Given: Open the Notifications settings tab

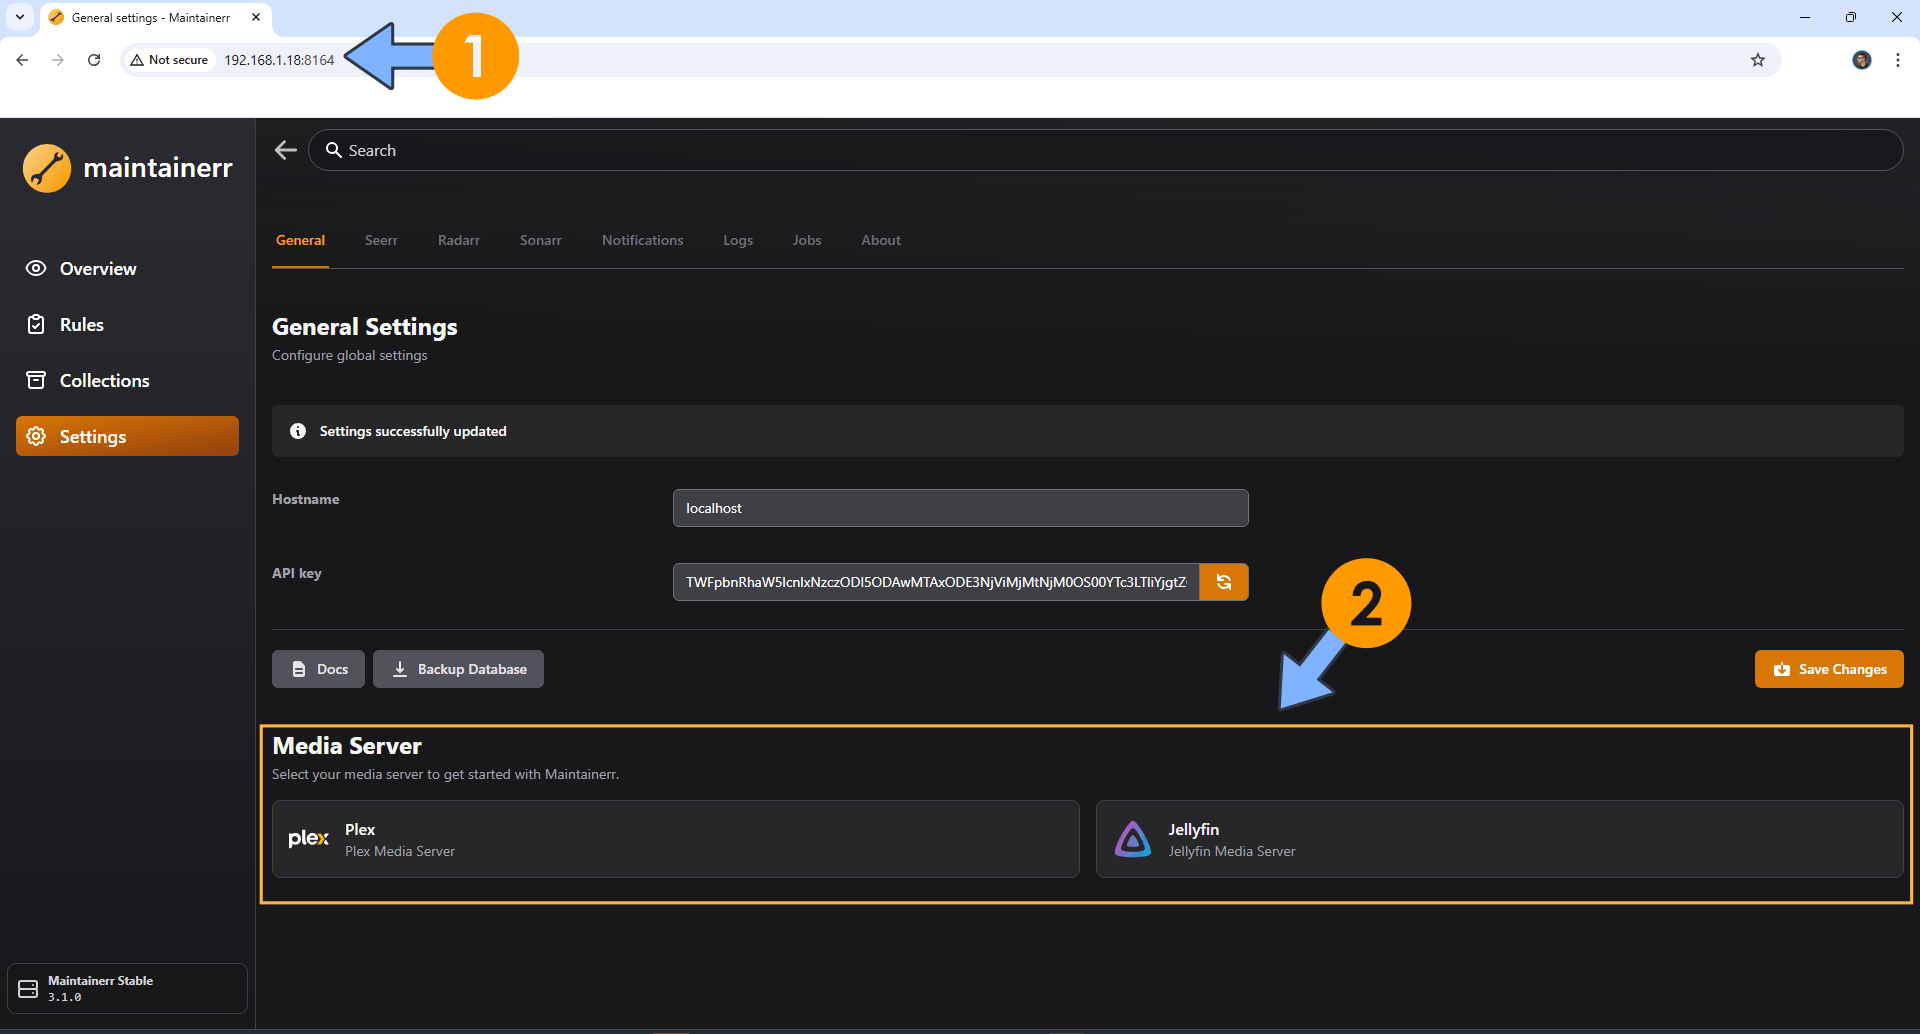Looking at the screenshot, I should coord(642,241).
